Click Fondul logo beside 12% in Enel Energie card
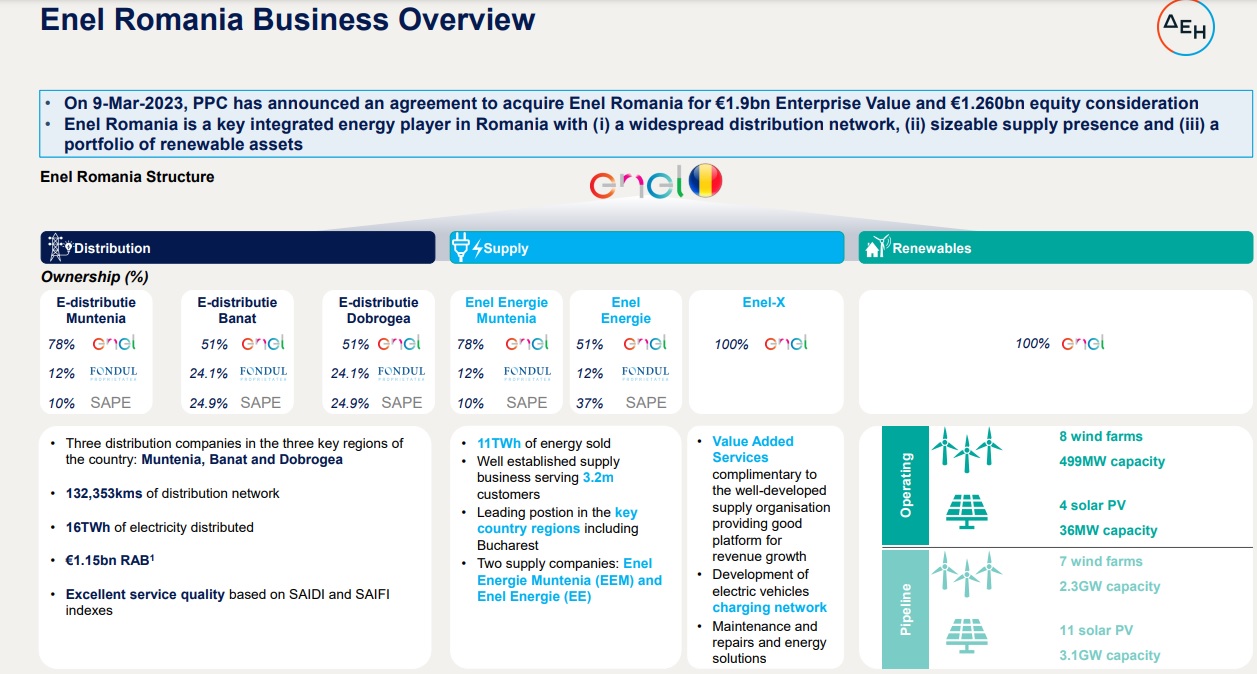Image resolution: width=1257 pixels, height=674 pixels. coord(645,373)
